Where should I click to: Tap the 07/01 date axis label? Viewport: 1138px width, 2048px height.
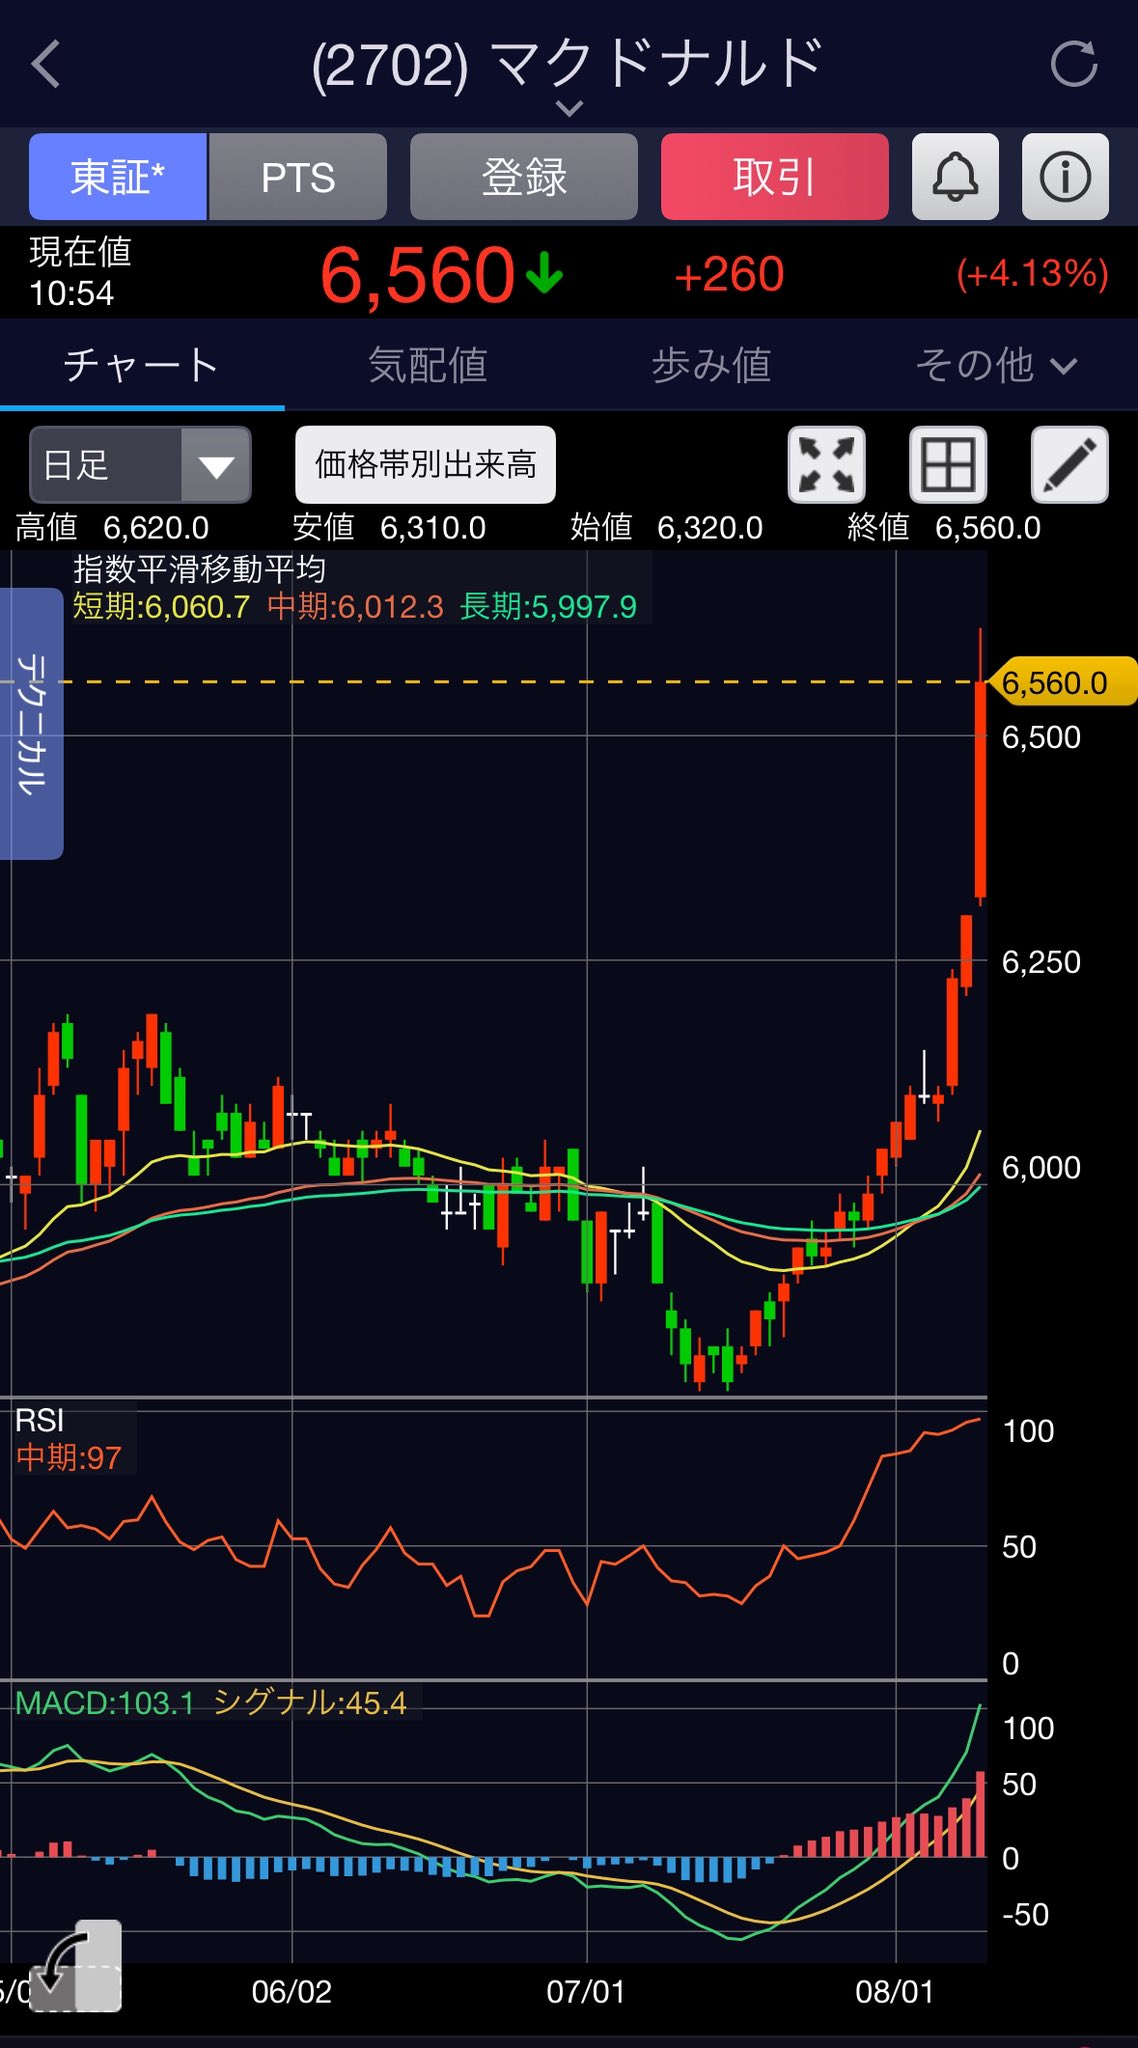tap(586, 1992)
